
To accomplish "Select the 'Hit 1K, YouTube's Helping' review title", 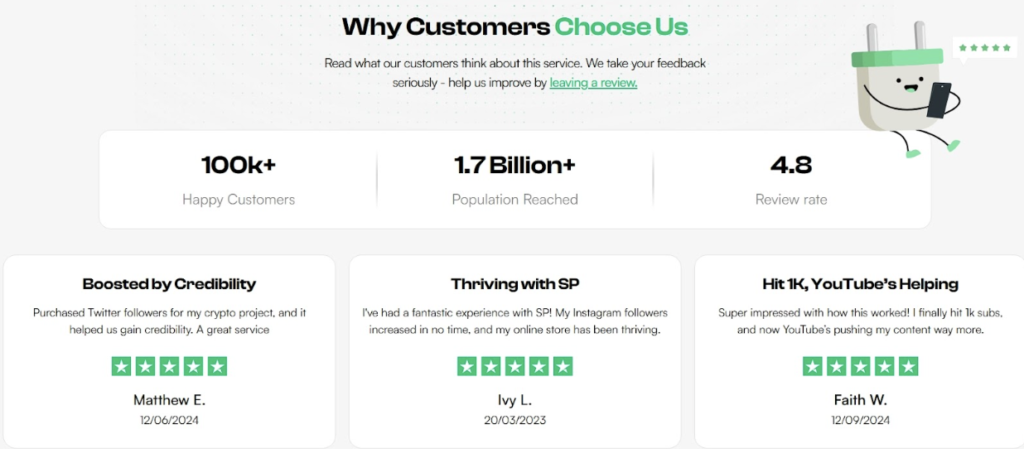I will 860,284.
